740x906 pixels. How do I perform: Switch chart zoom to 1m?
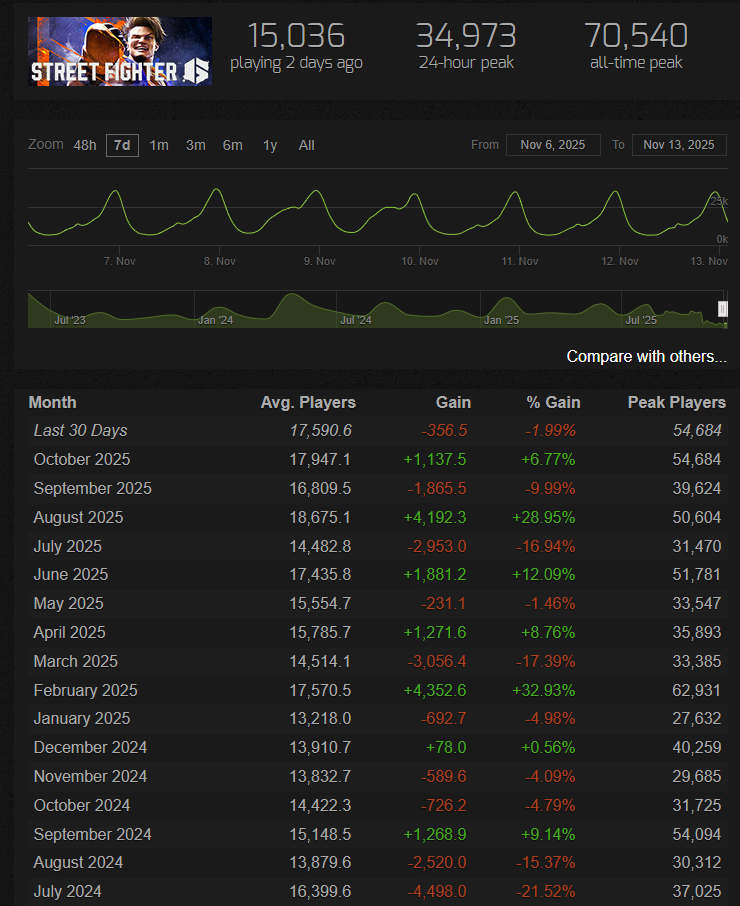click(159, 145)
